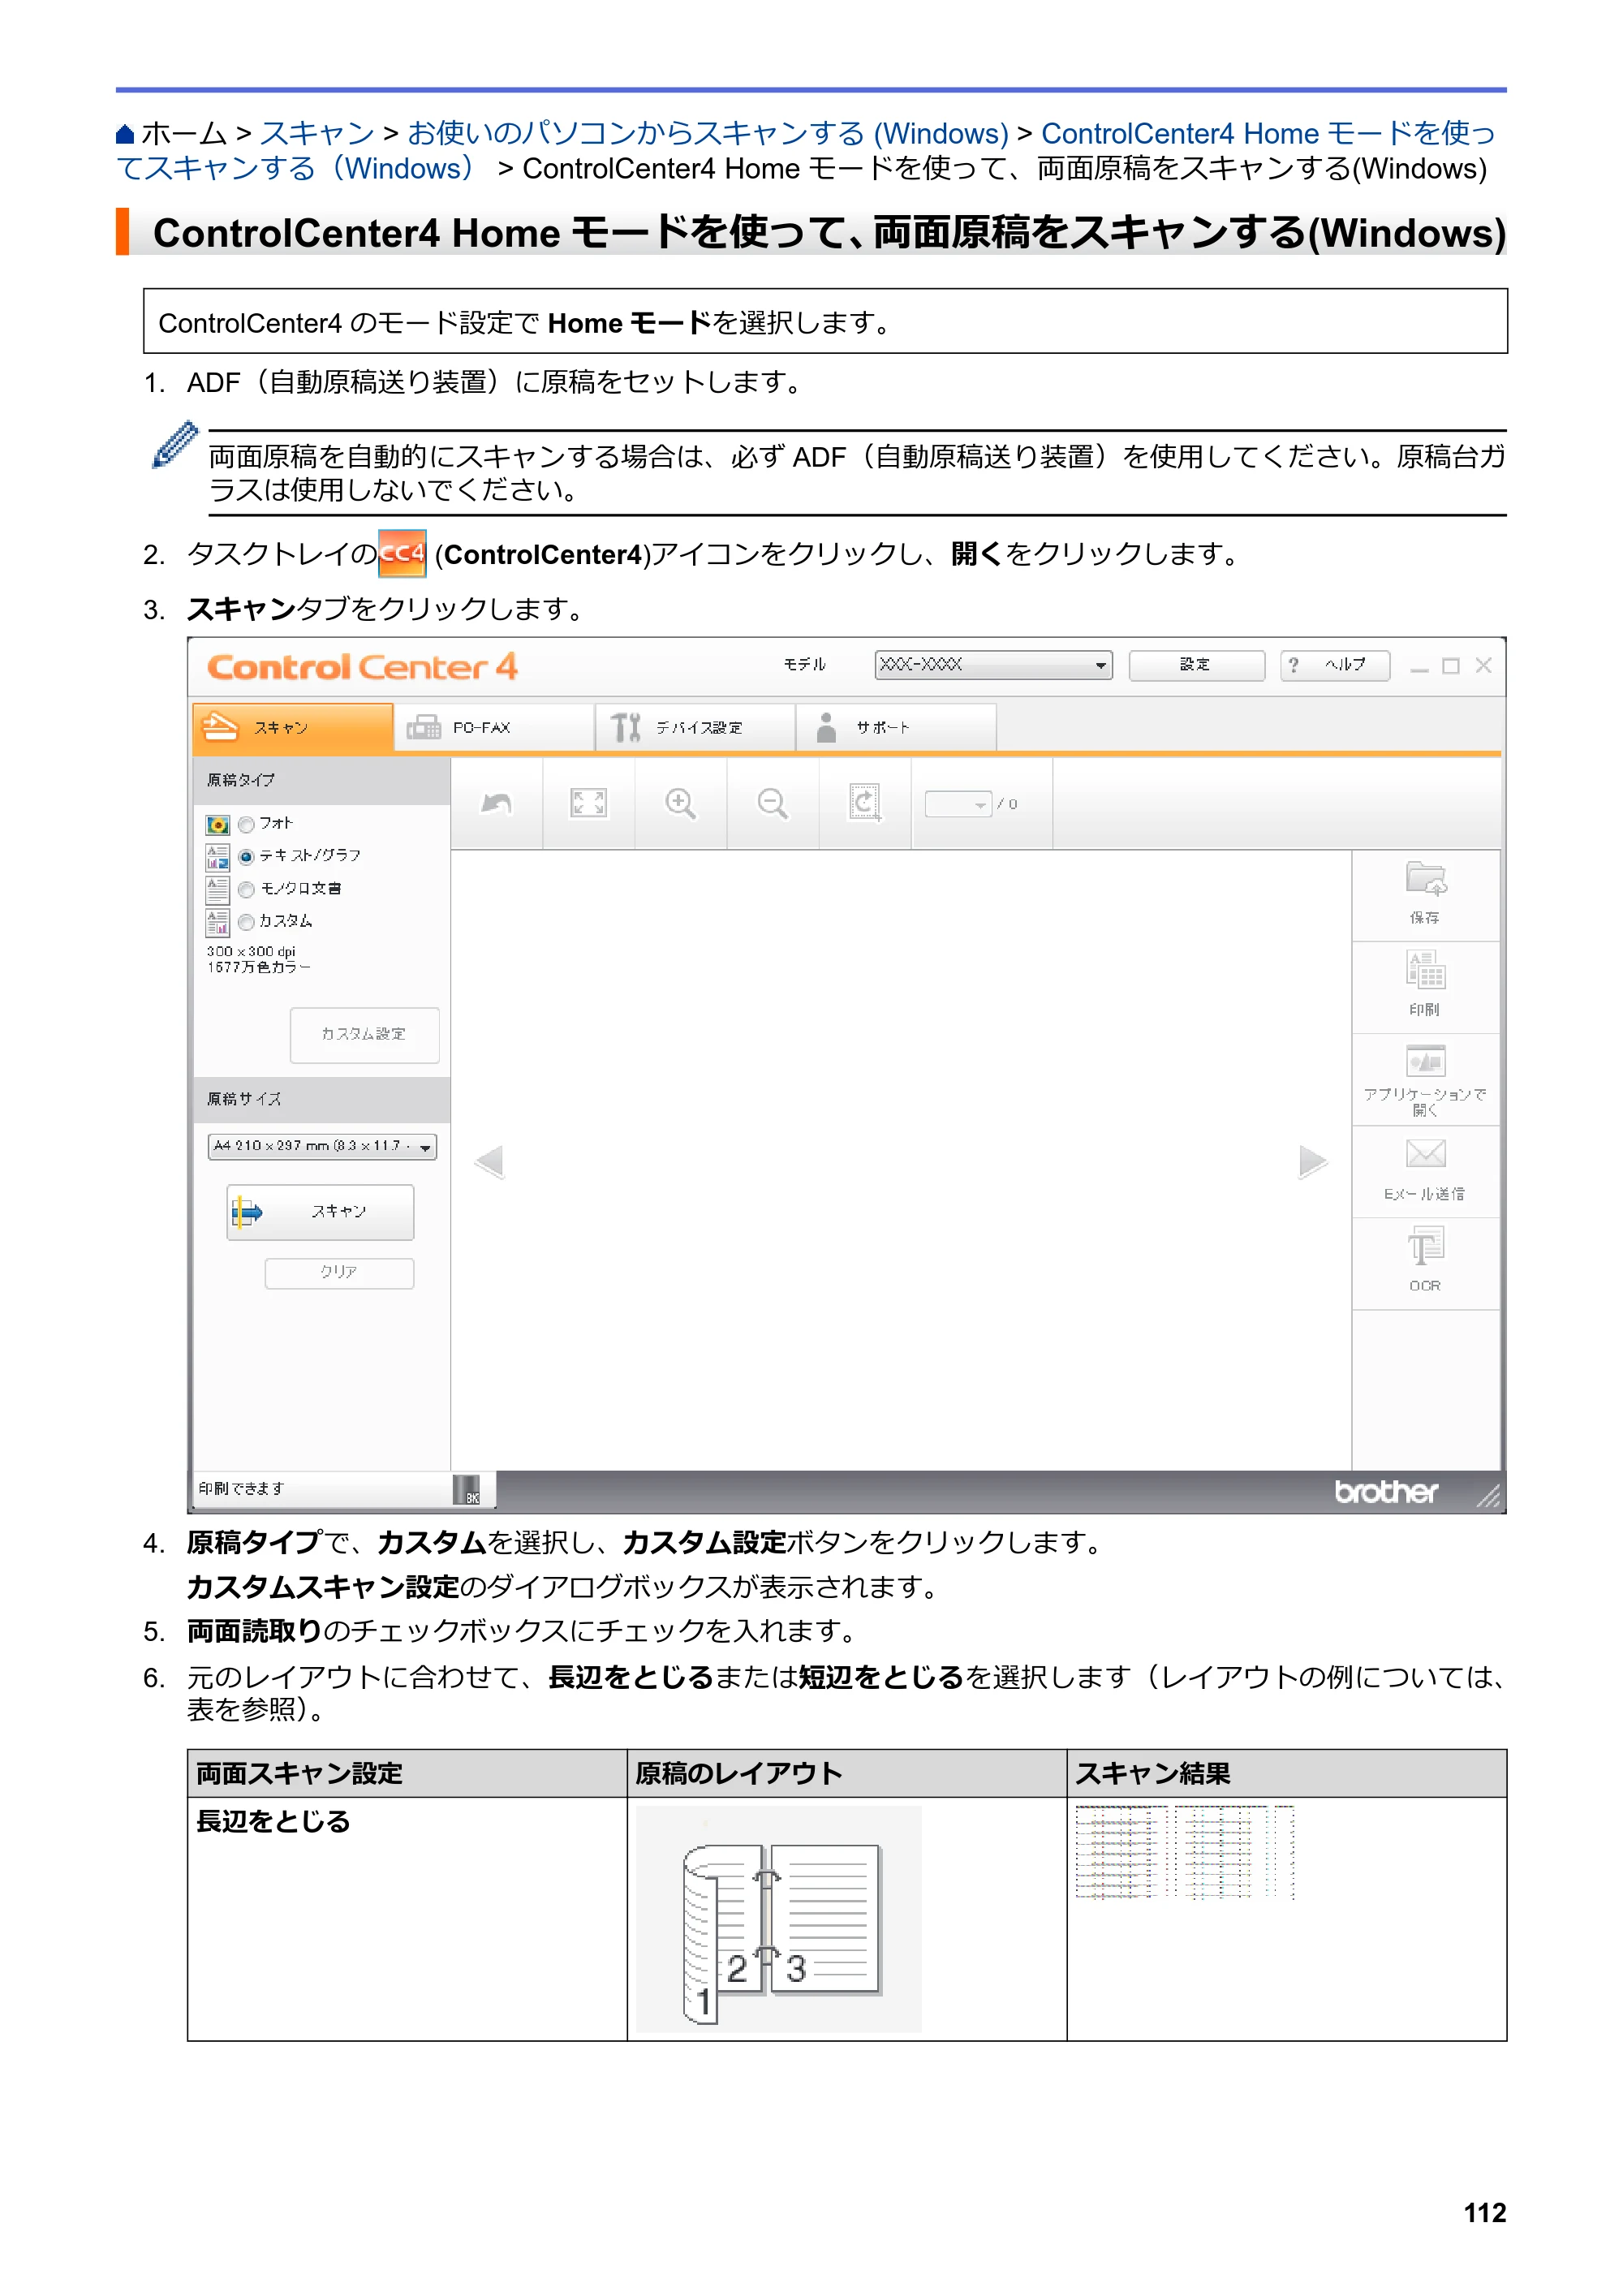Open the page number dropdown in toolbar
Viewport: 1623px width, 2296px height.
[958, 804]
